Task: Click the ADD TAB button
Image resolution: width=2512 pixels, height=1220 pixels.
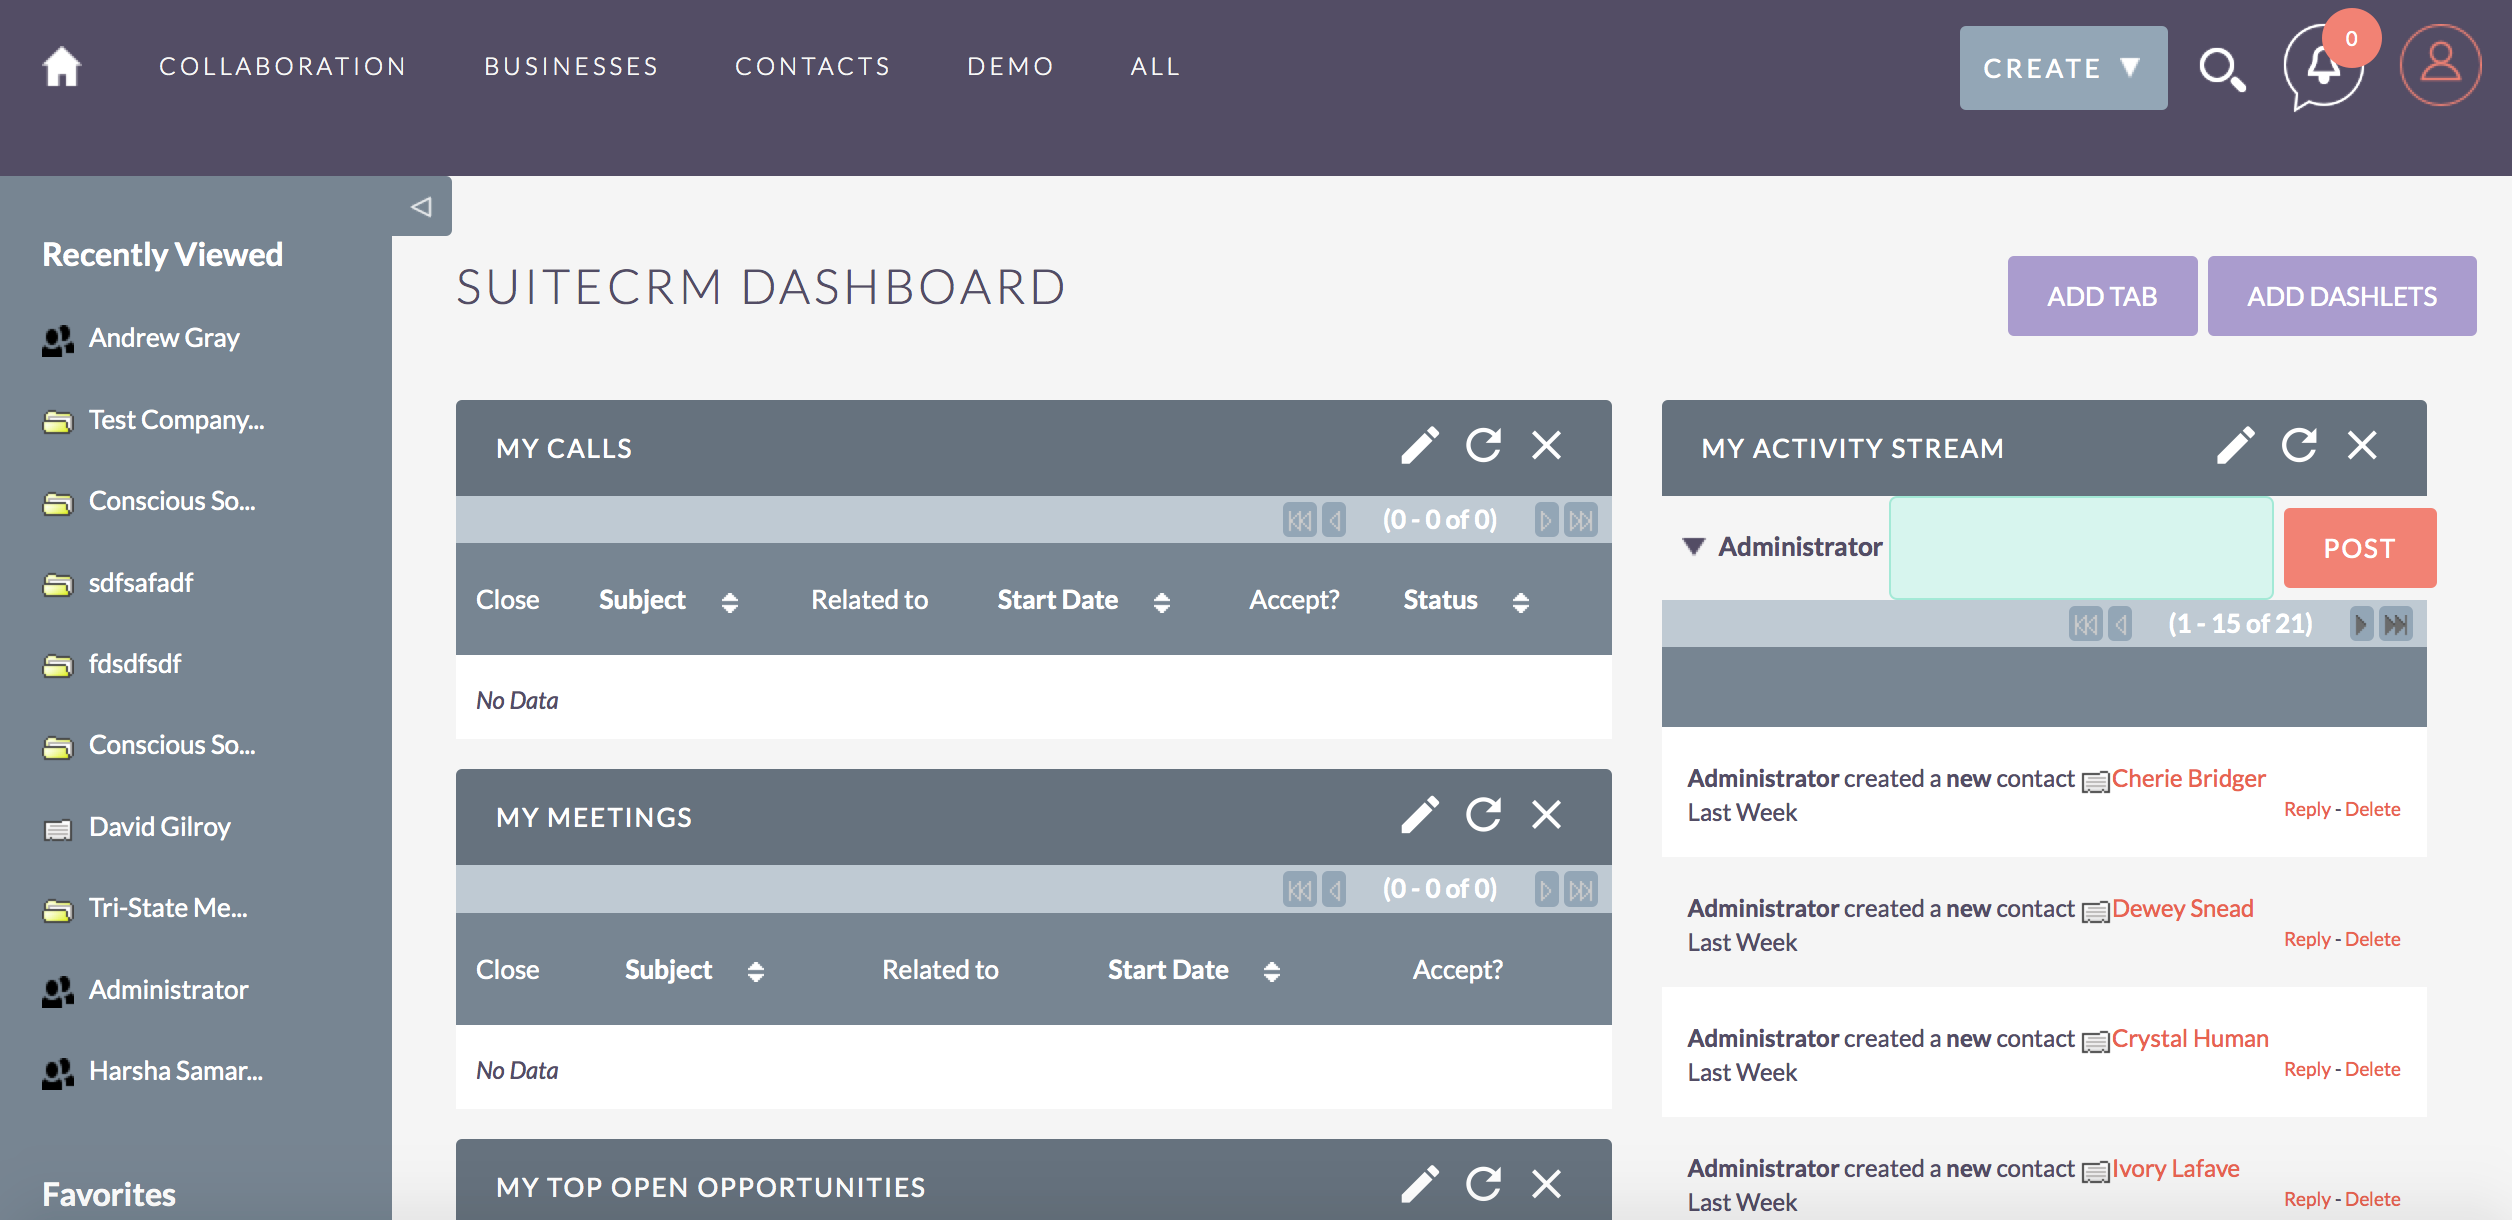Action: (2099, 296)
